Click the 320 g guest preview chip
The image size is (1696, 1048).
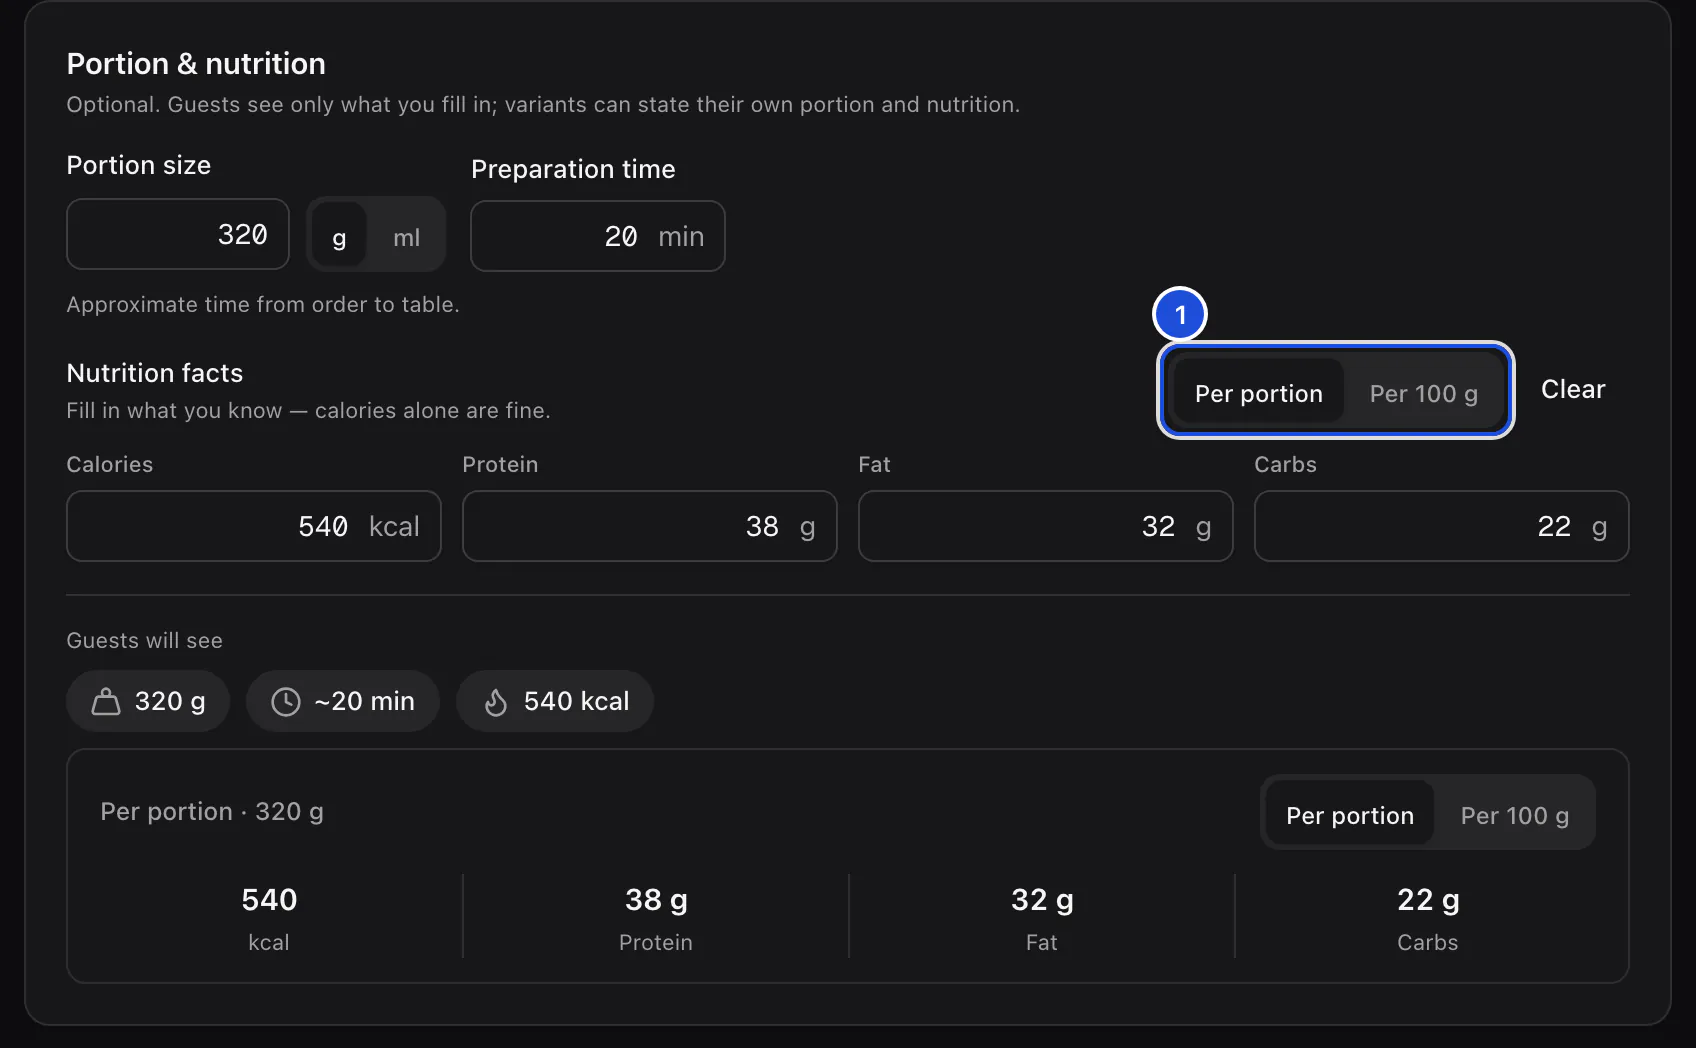tap(148, 701)
